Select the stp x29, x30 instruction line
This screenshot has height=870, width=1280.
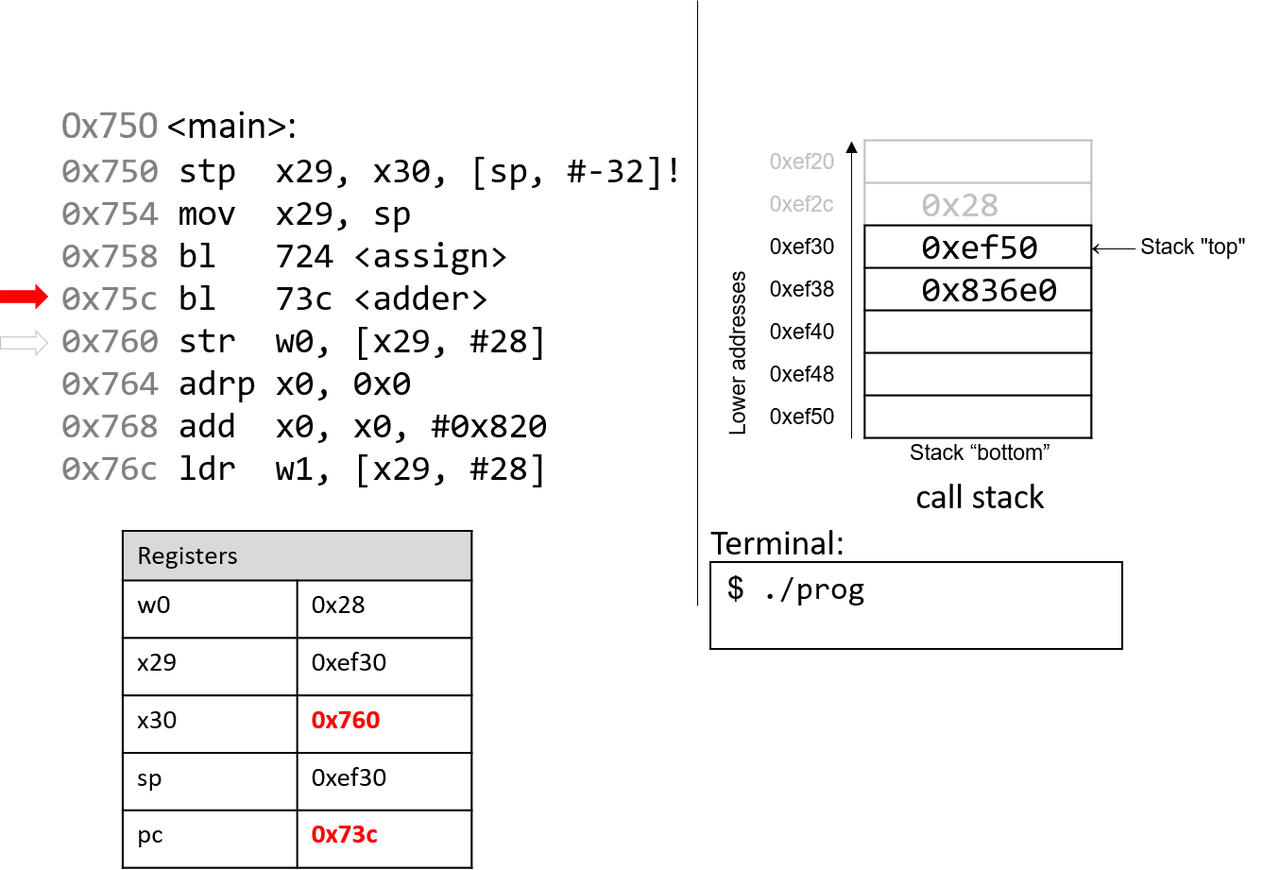[430, 171]
